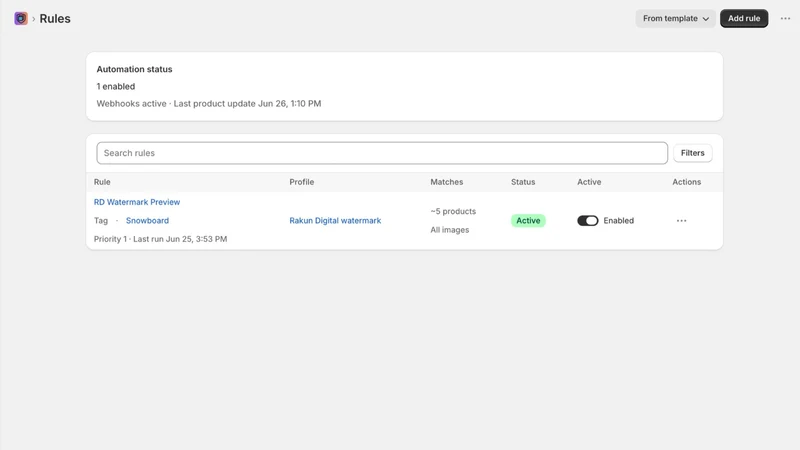
Task: Click the Snowboard tag link
Action: coord(147,220)
